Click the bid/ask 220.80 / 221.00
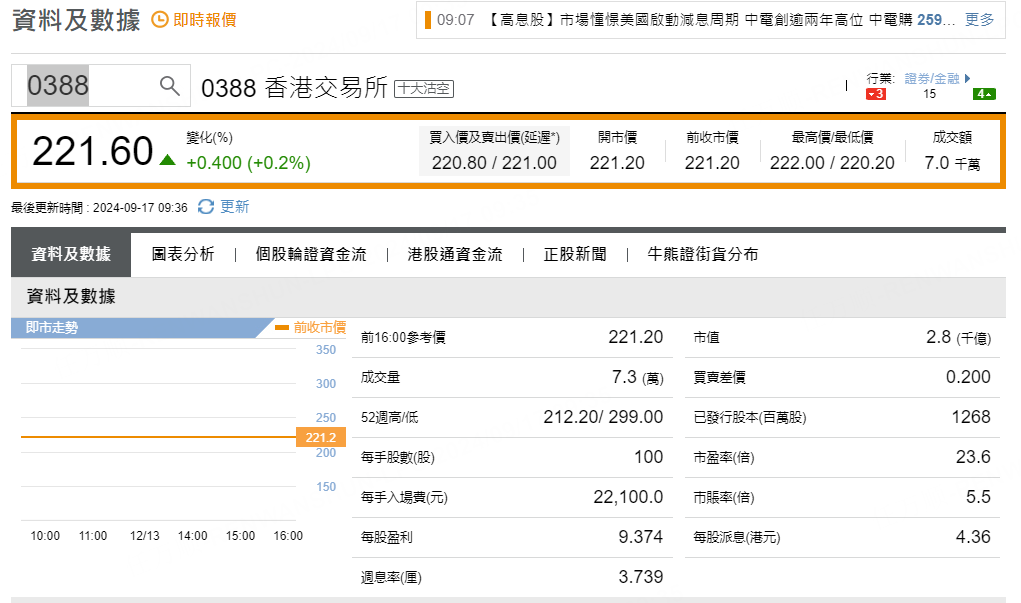Screen dimensions: 1021x603 pyautogui.click(x=494, y=162)
